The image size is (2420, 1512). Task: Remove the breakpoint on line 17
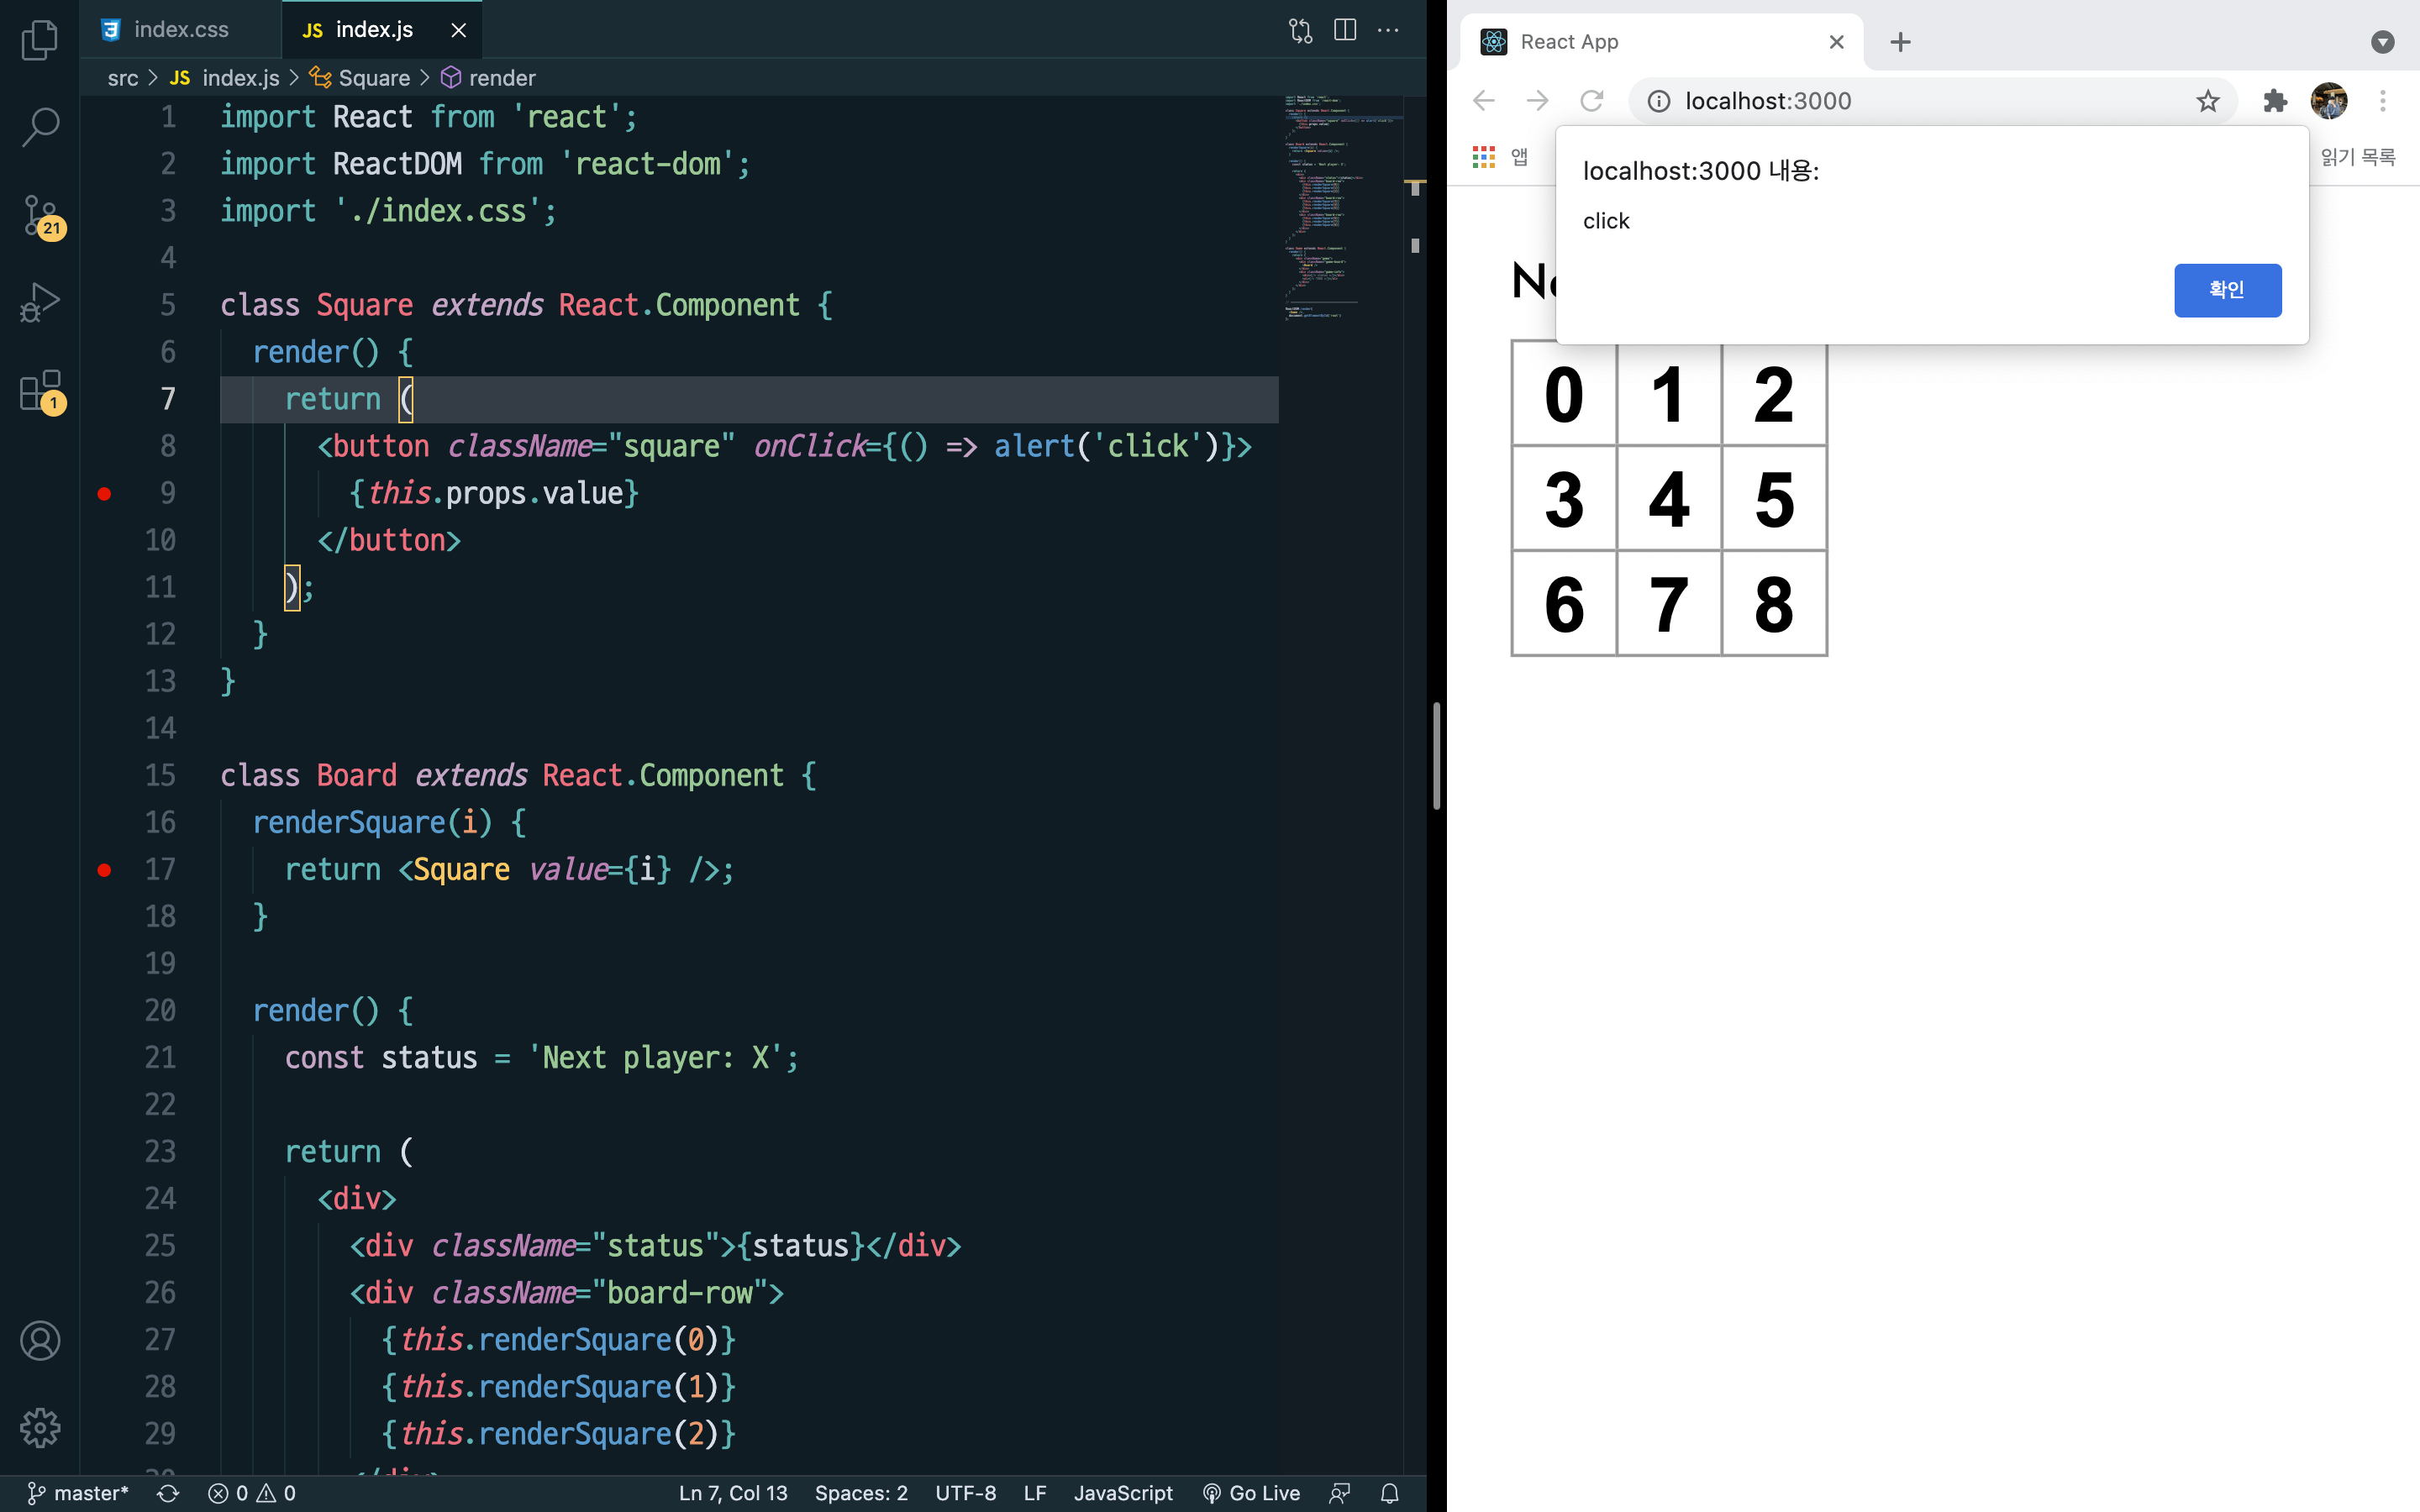(104, 870)
